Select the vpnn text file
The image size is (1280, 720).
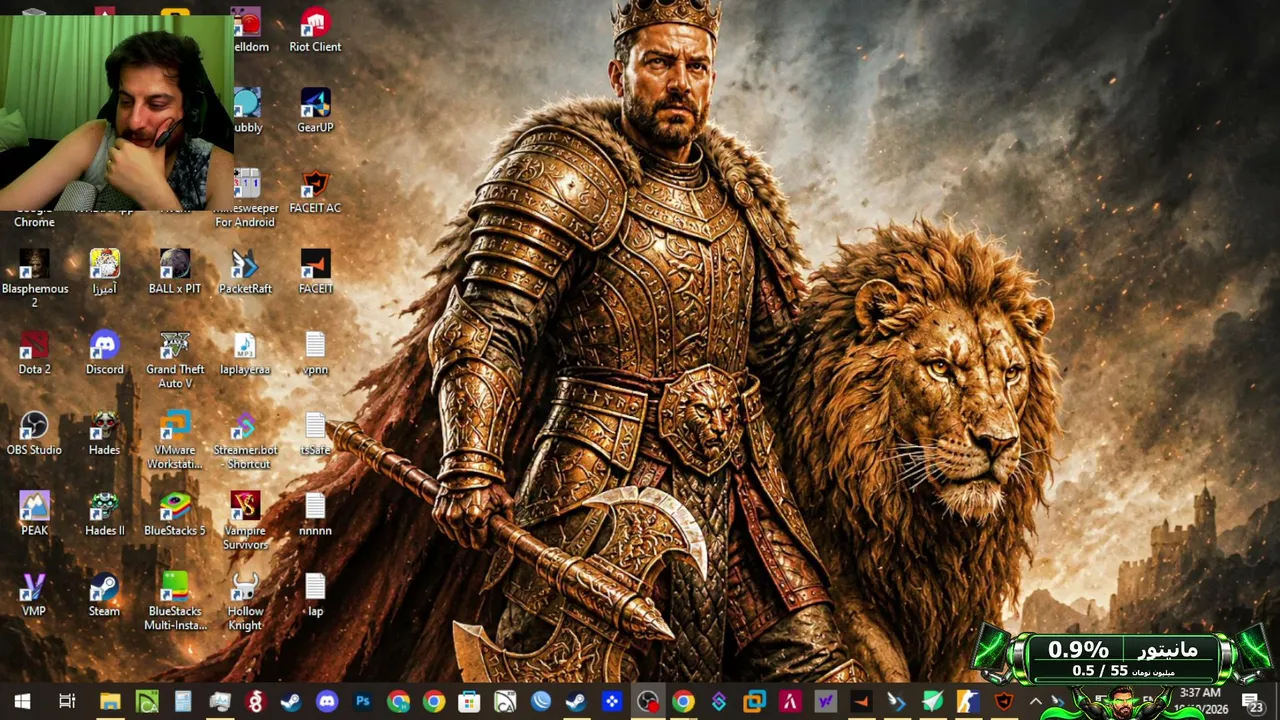click(315, 354)
